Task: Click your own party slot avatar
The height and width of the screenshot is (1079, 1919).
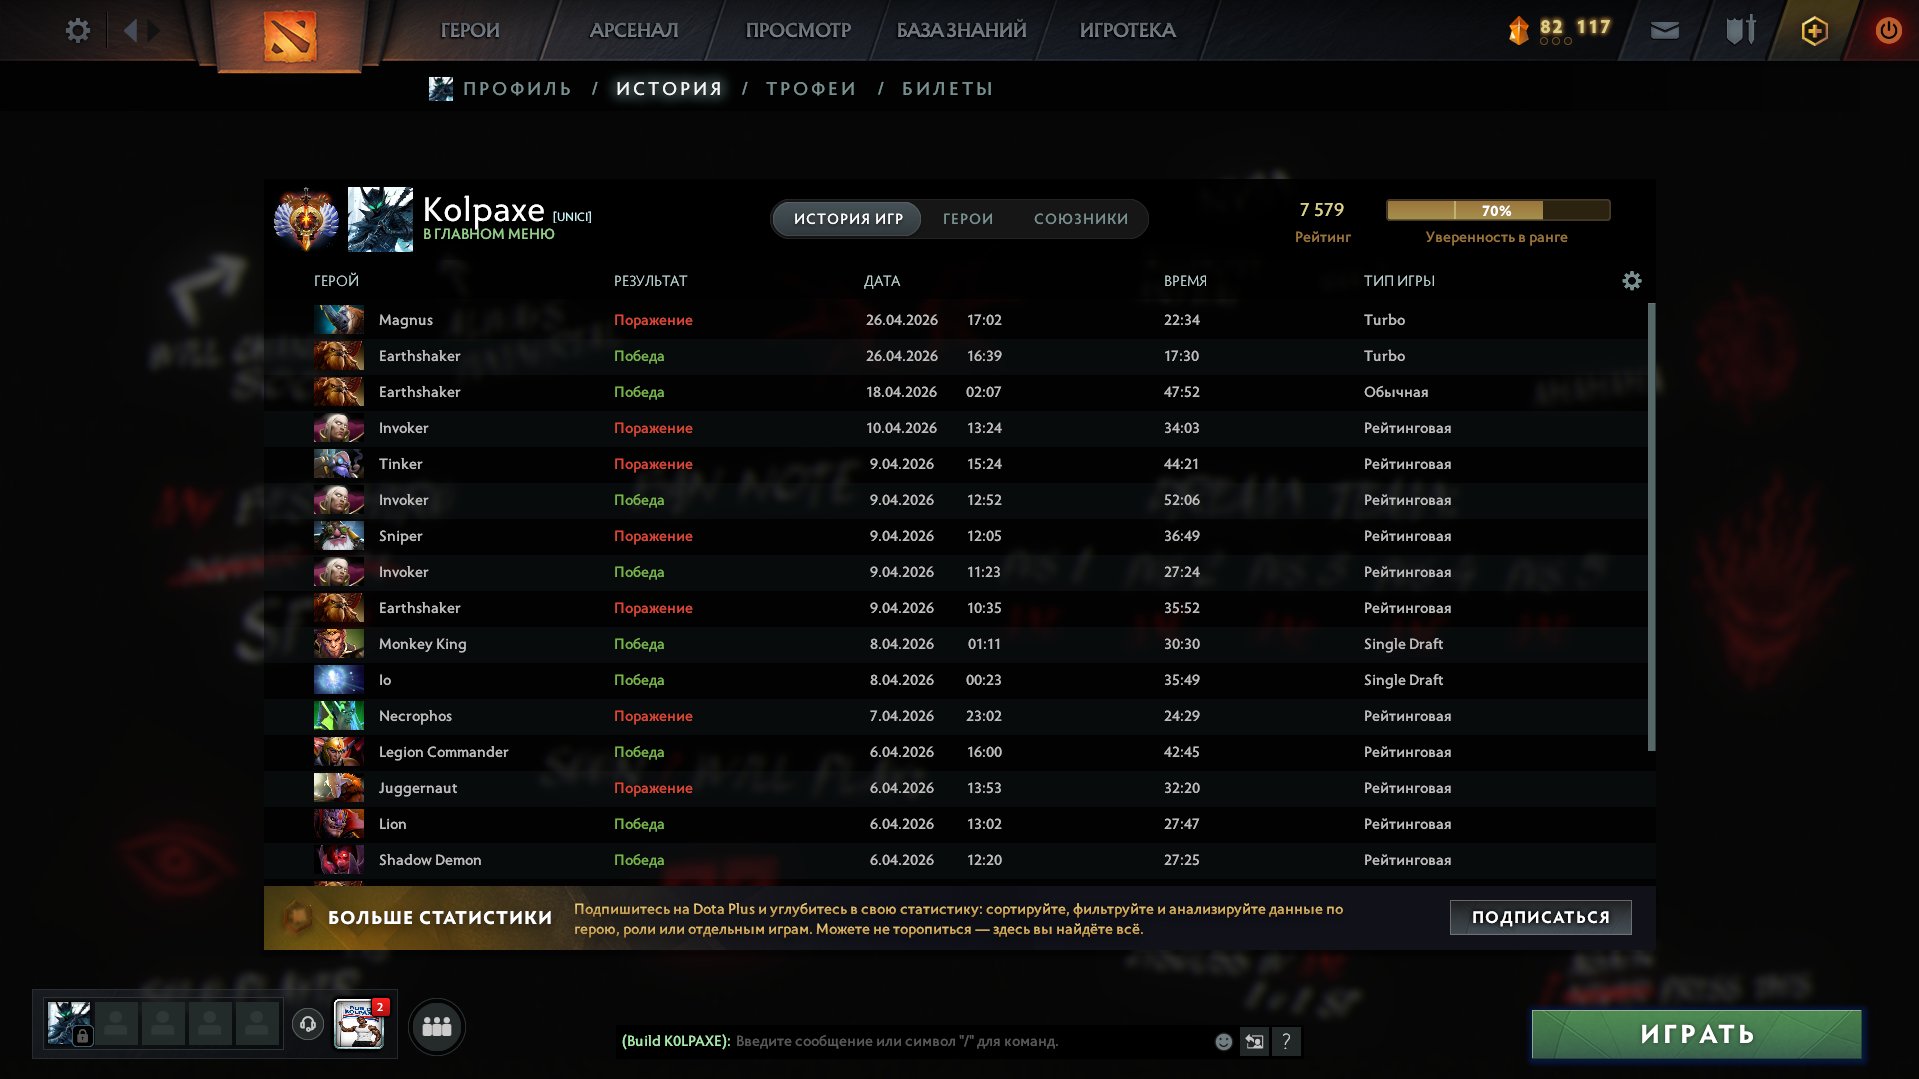Action: [70, 1024]
